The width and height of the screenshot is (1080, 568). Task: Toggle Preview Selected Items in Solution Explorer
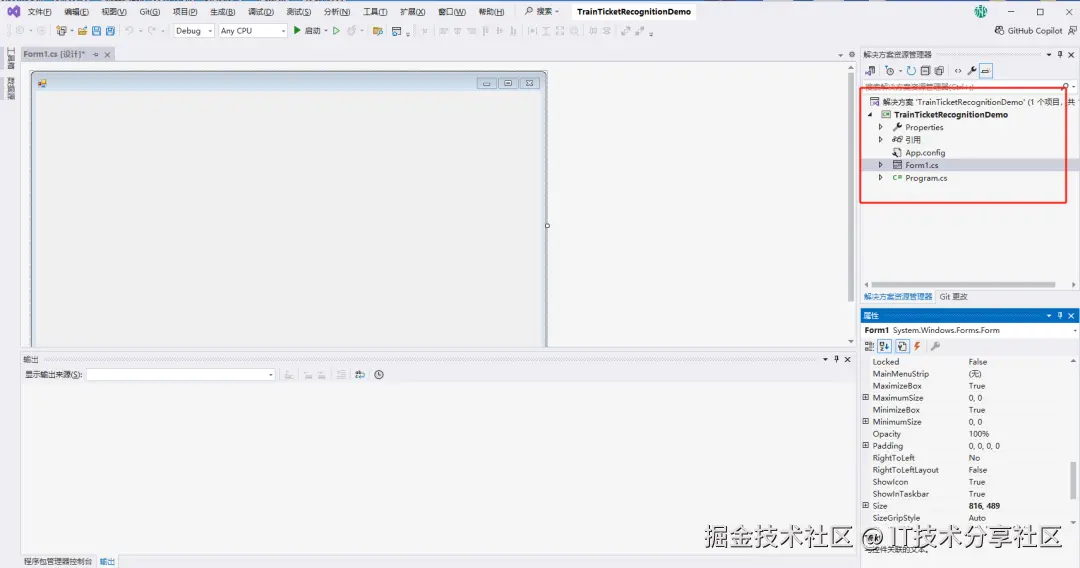pos(986,70)
